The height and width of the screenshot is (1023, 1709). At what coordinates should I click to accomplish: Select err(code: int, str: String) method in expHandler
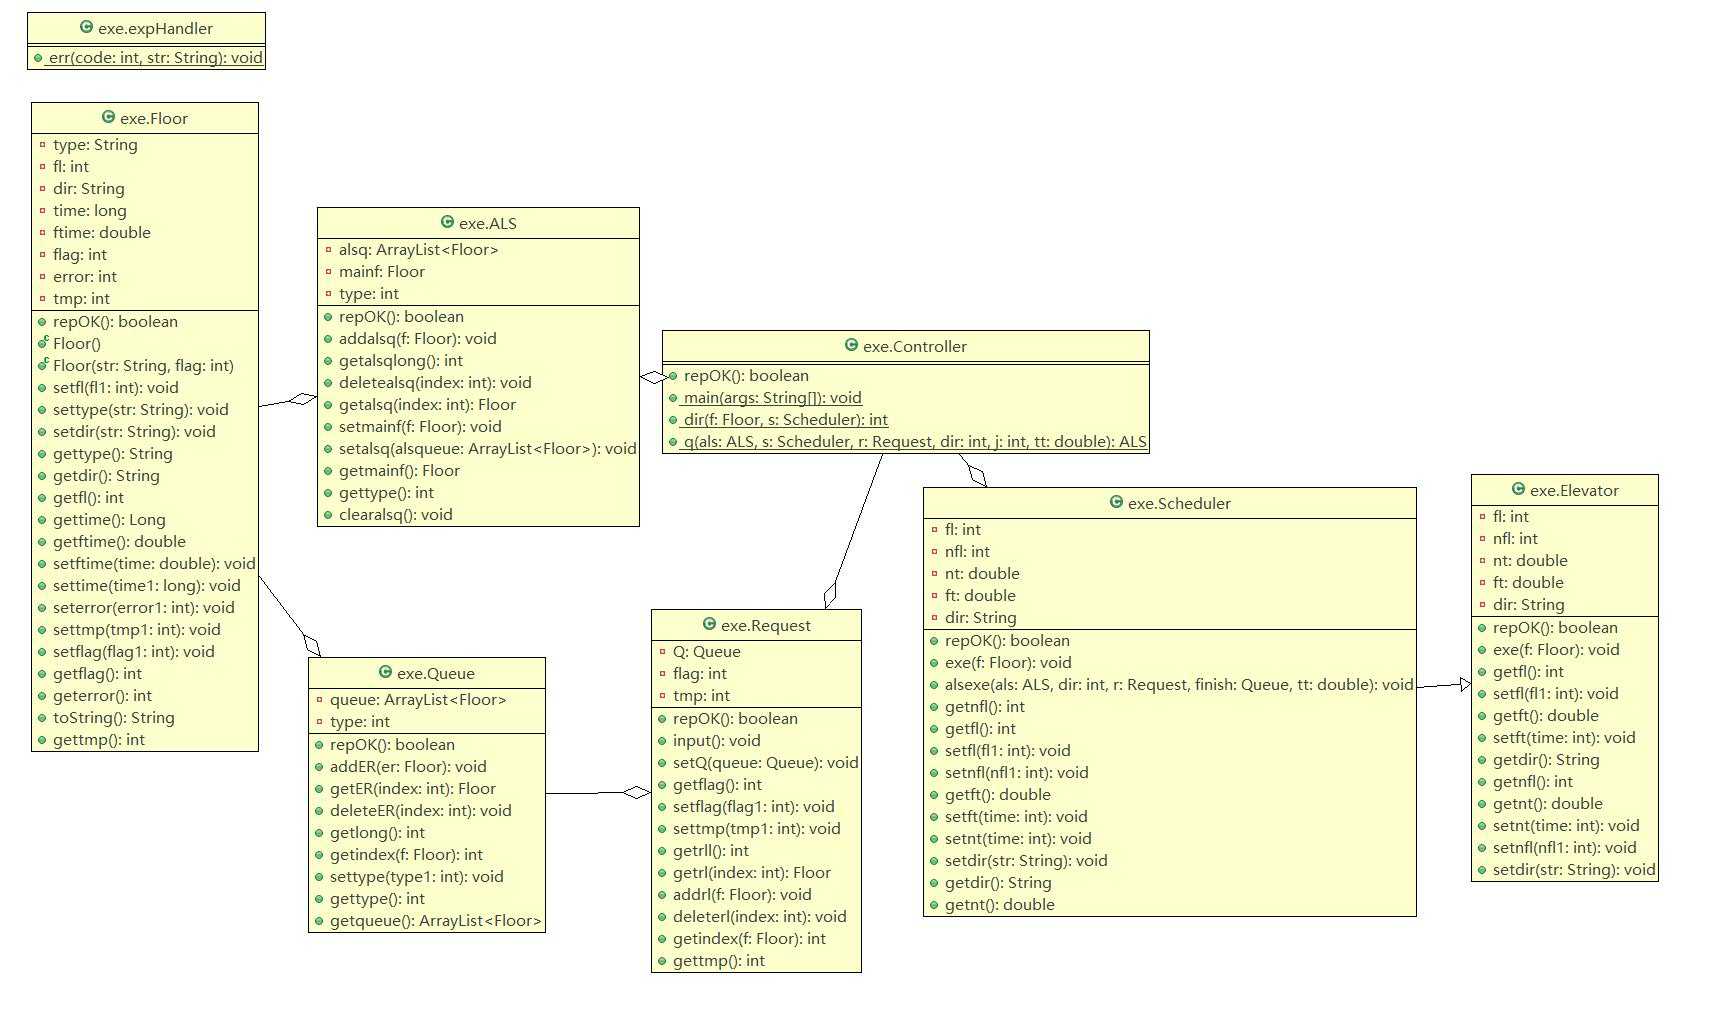(155, 57)
